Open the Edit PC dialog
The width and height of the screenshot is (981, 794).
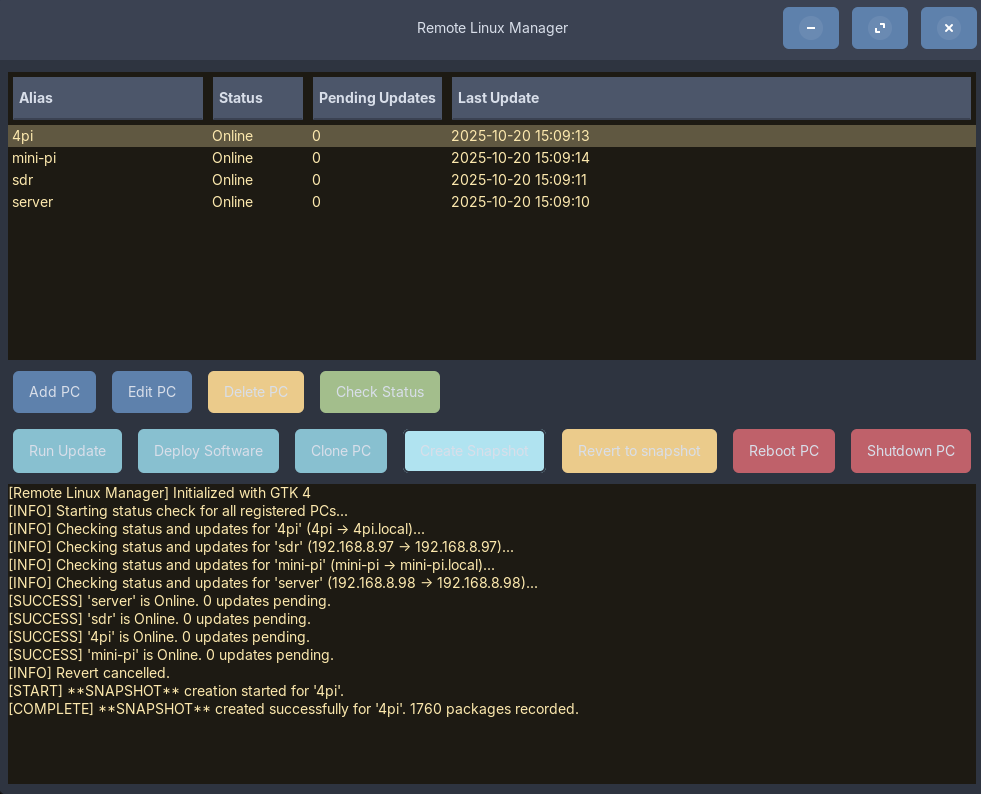pyautogui.click(x=152, y=392)
